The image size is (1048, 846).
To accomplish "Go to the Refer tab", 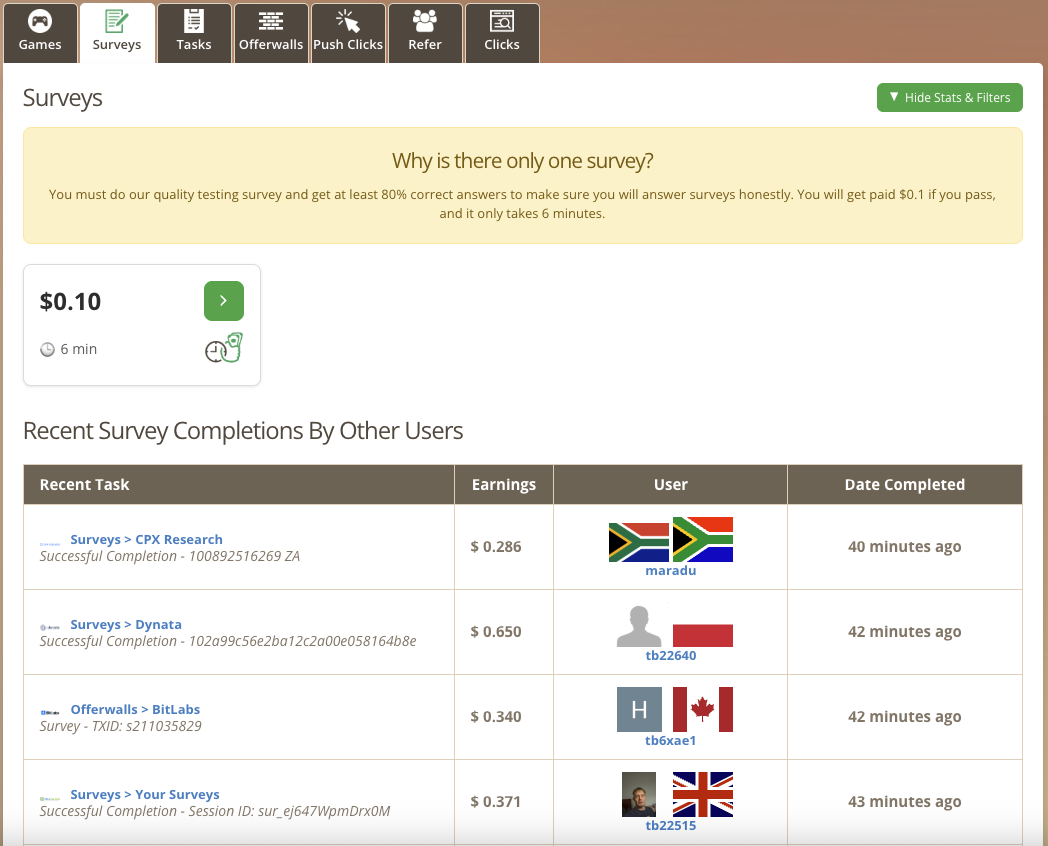I will point(425,33).
